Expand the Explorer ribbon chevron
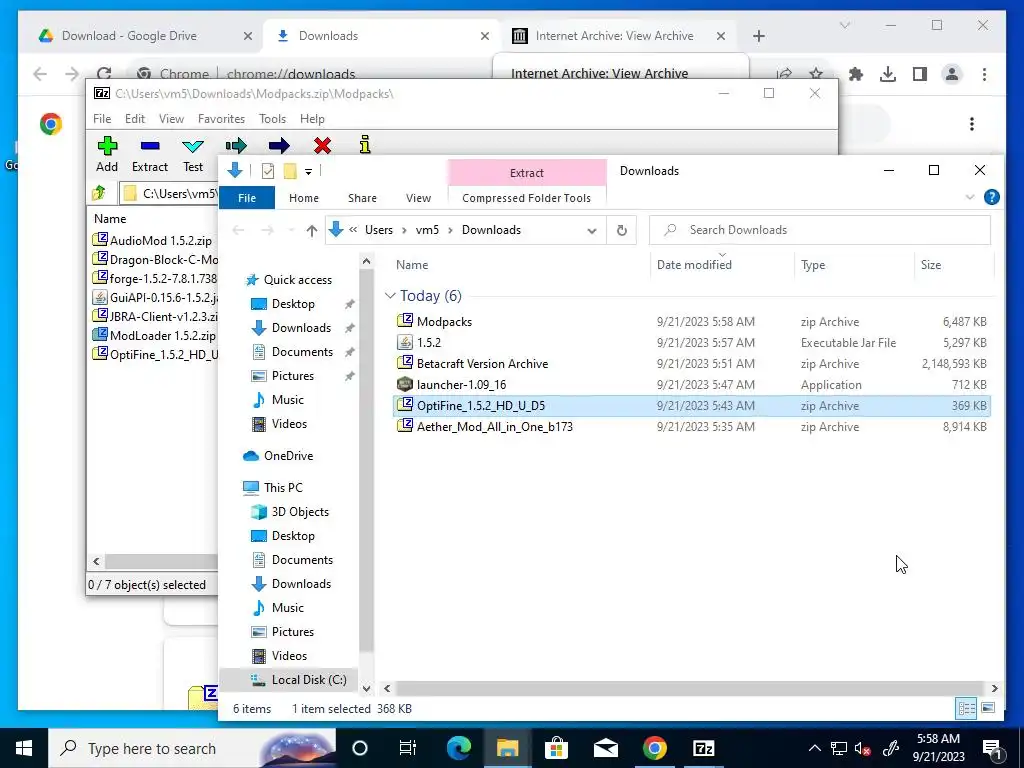This screenshot has width=1024, height=768. click(970, 197)
